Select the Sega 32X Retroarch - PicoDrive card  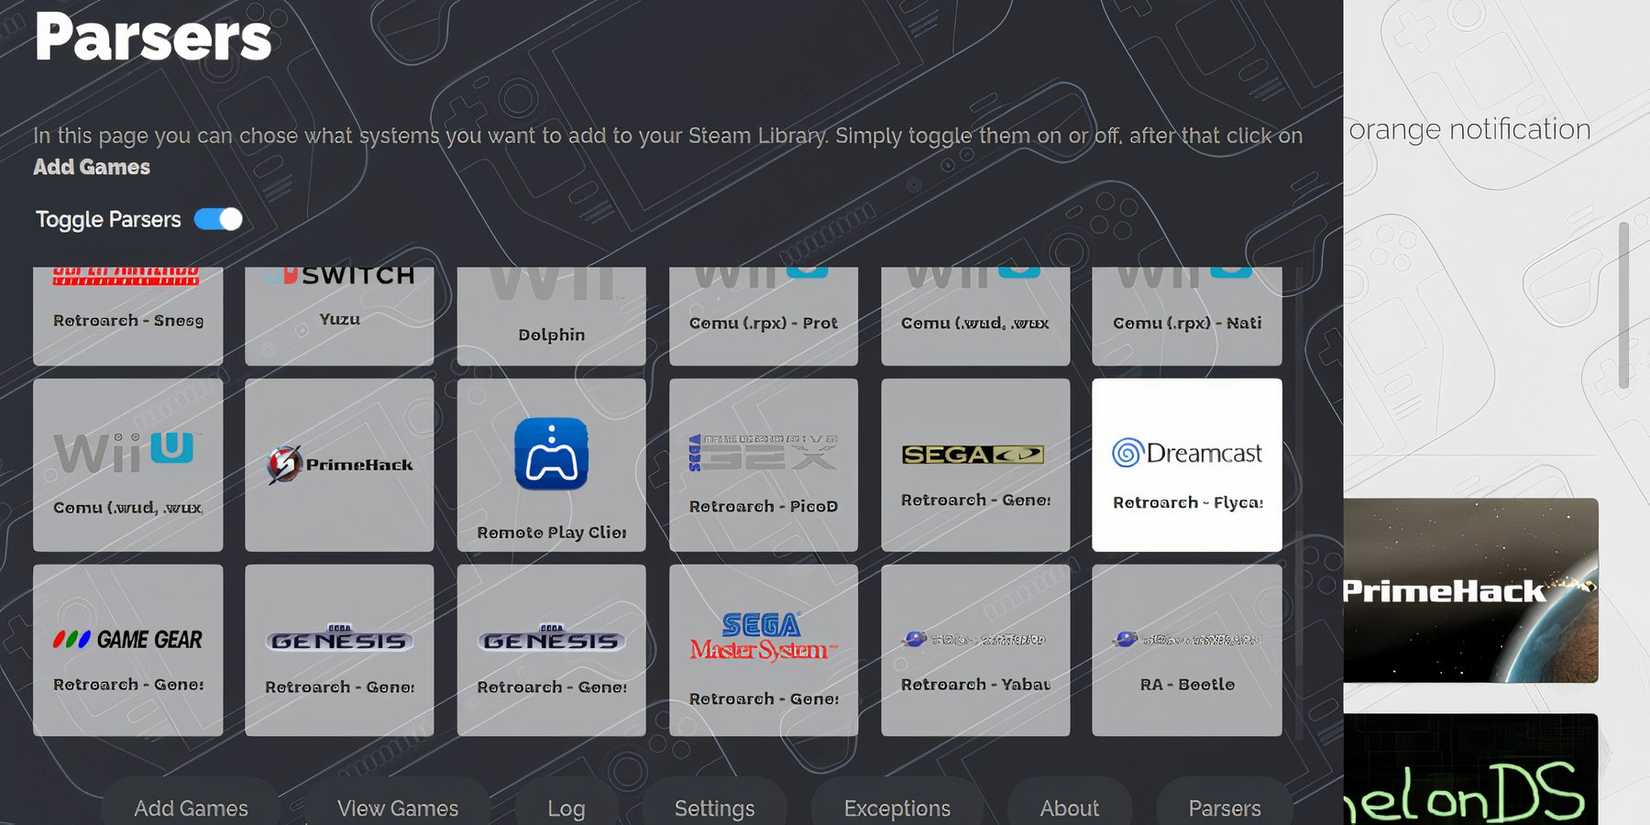763,465
